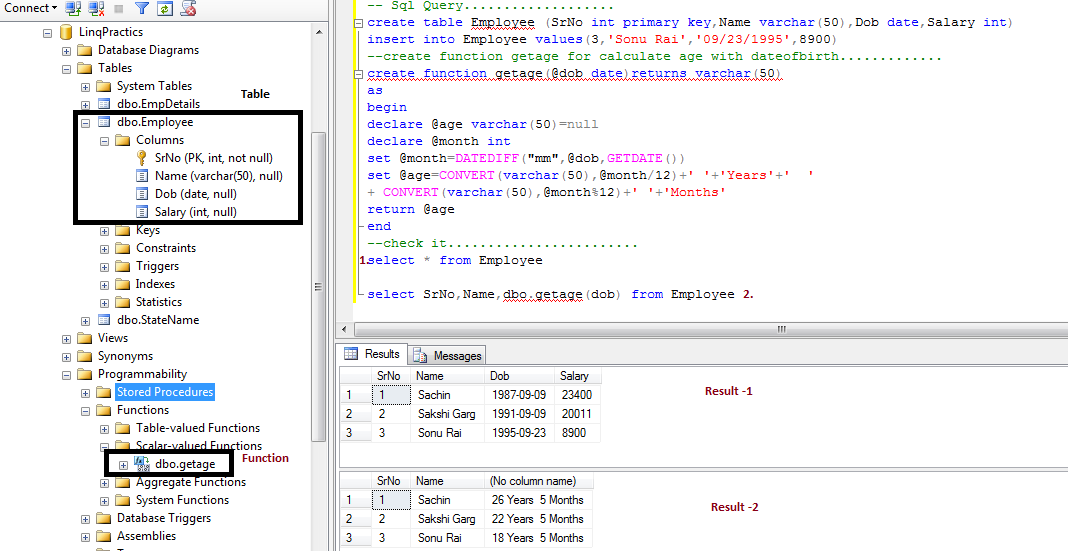Click the Synonyms folder icon
This screenshot has width=1068, height=551.
pos(84,356)
